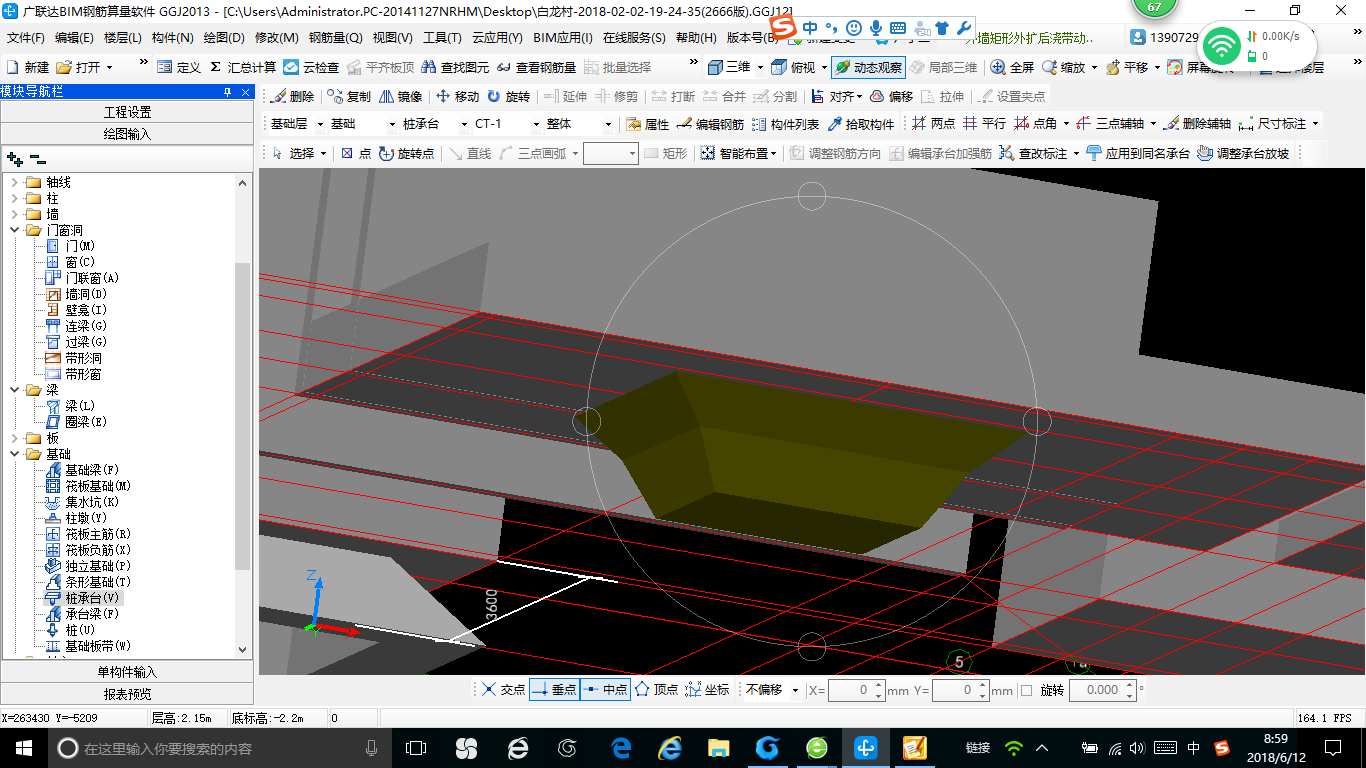Click 旋转点 rotate point tool
Viewport: 1366px width, 768px height.
(x=406, y=153)
